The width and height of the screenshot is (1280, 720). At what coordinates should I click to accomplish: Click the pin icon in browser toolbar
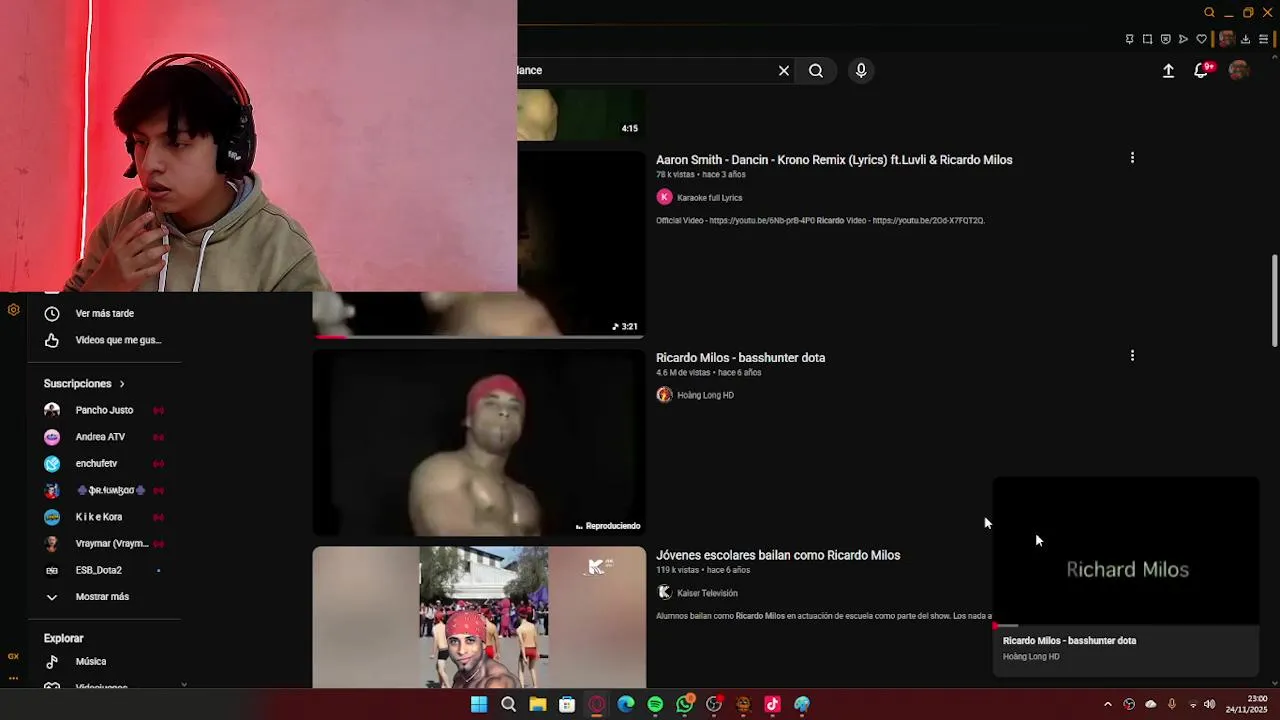tap(1129, 40)
